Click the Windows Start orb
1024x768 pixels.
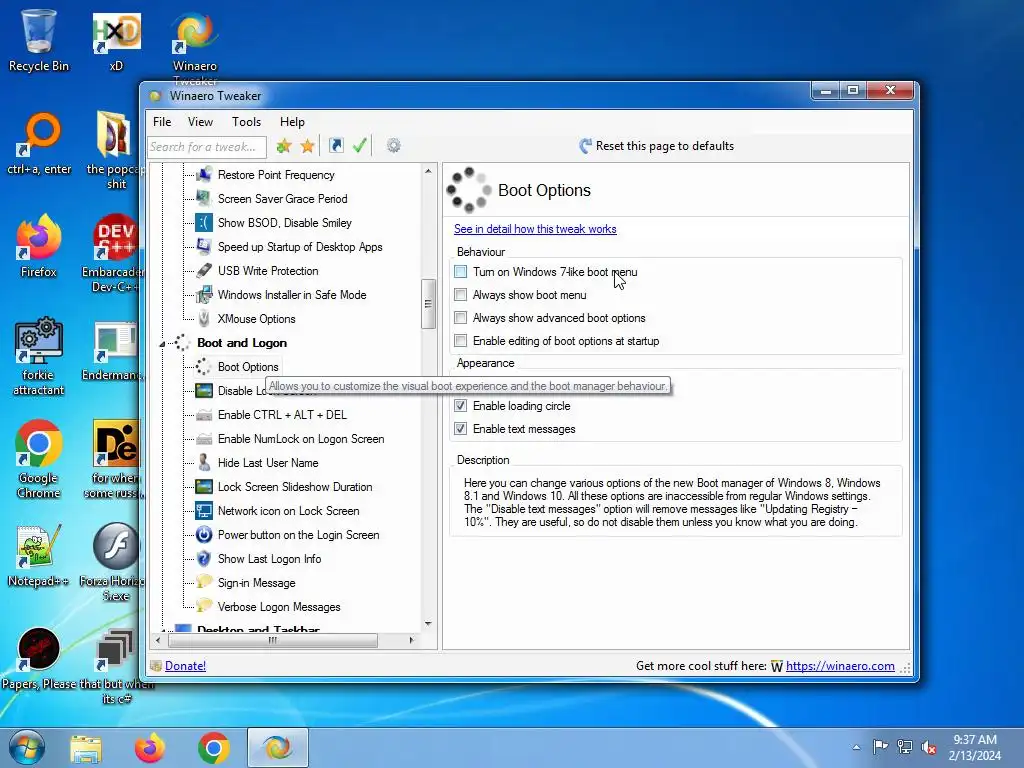click(27, 748)
